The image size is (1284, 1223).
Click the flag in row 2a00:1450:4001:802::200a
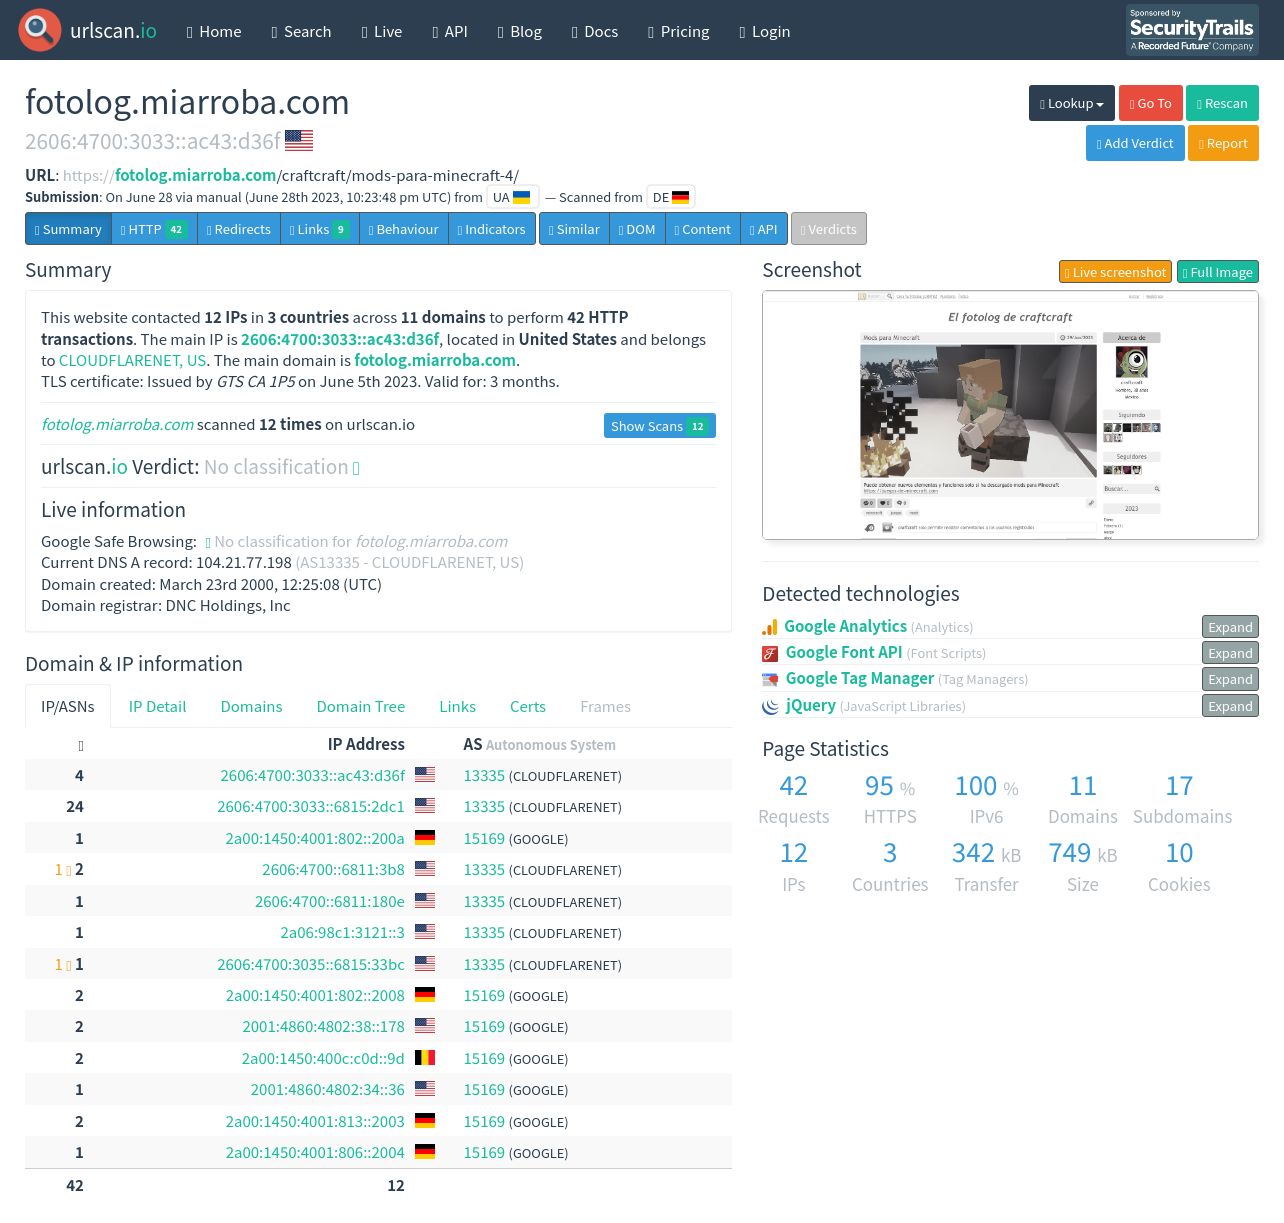[x=425, y=838]
